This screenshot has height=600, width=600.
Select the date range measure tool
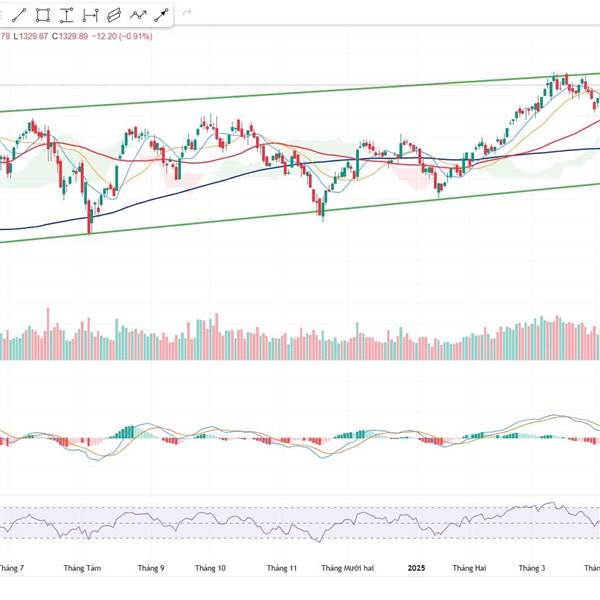[90, 15]
